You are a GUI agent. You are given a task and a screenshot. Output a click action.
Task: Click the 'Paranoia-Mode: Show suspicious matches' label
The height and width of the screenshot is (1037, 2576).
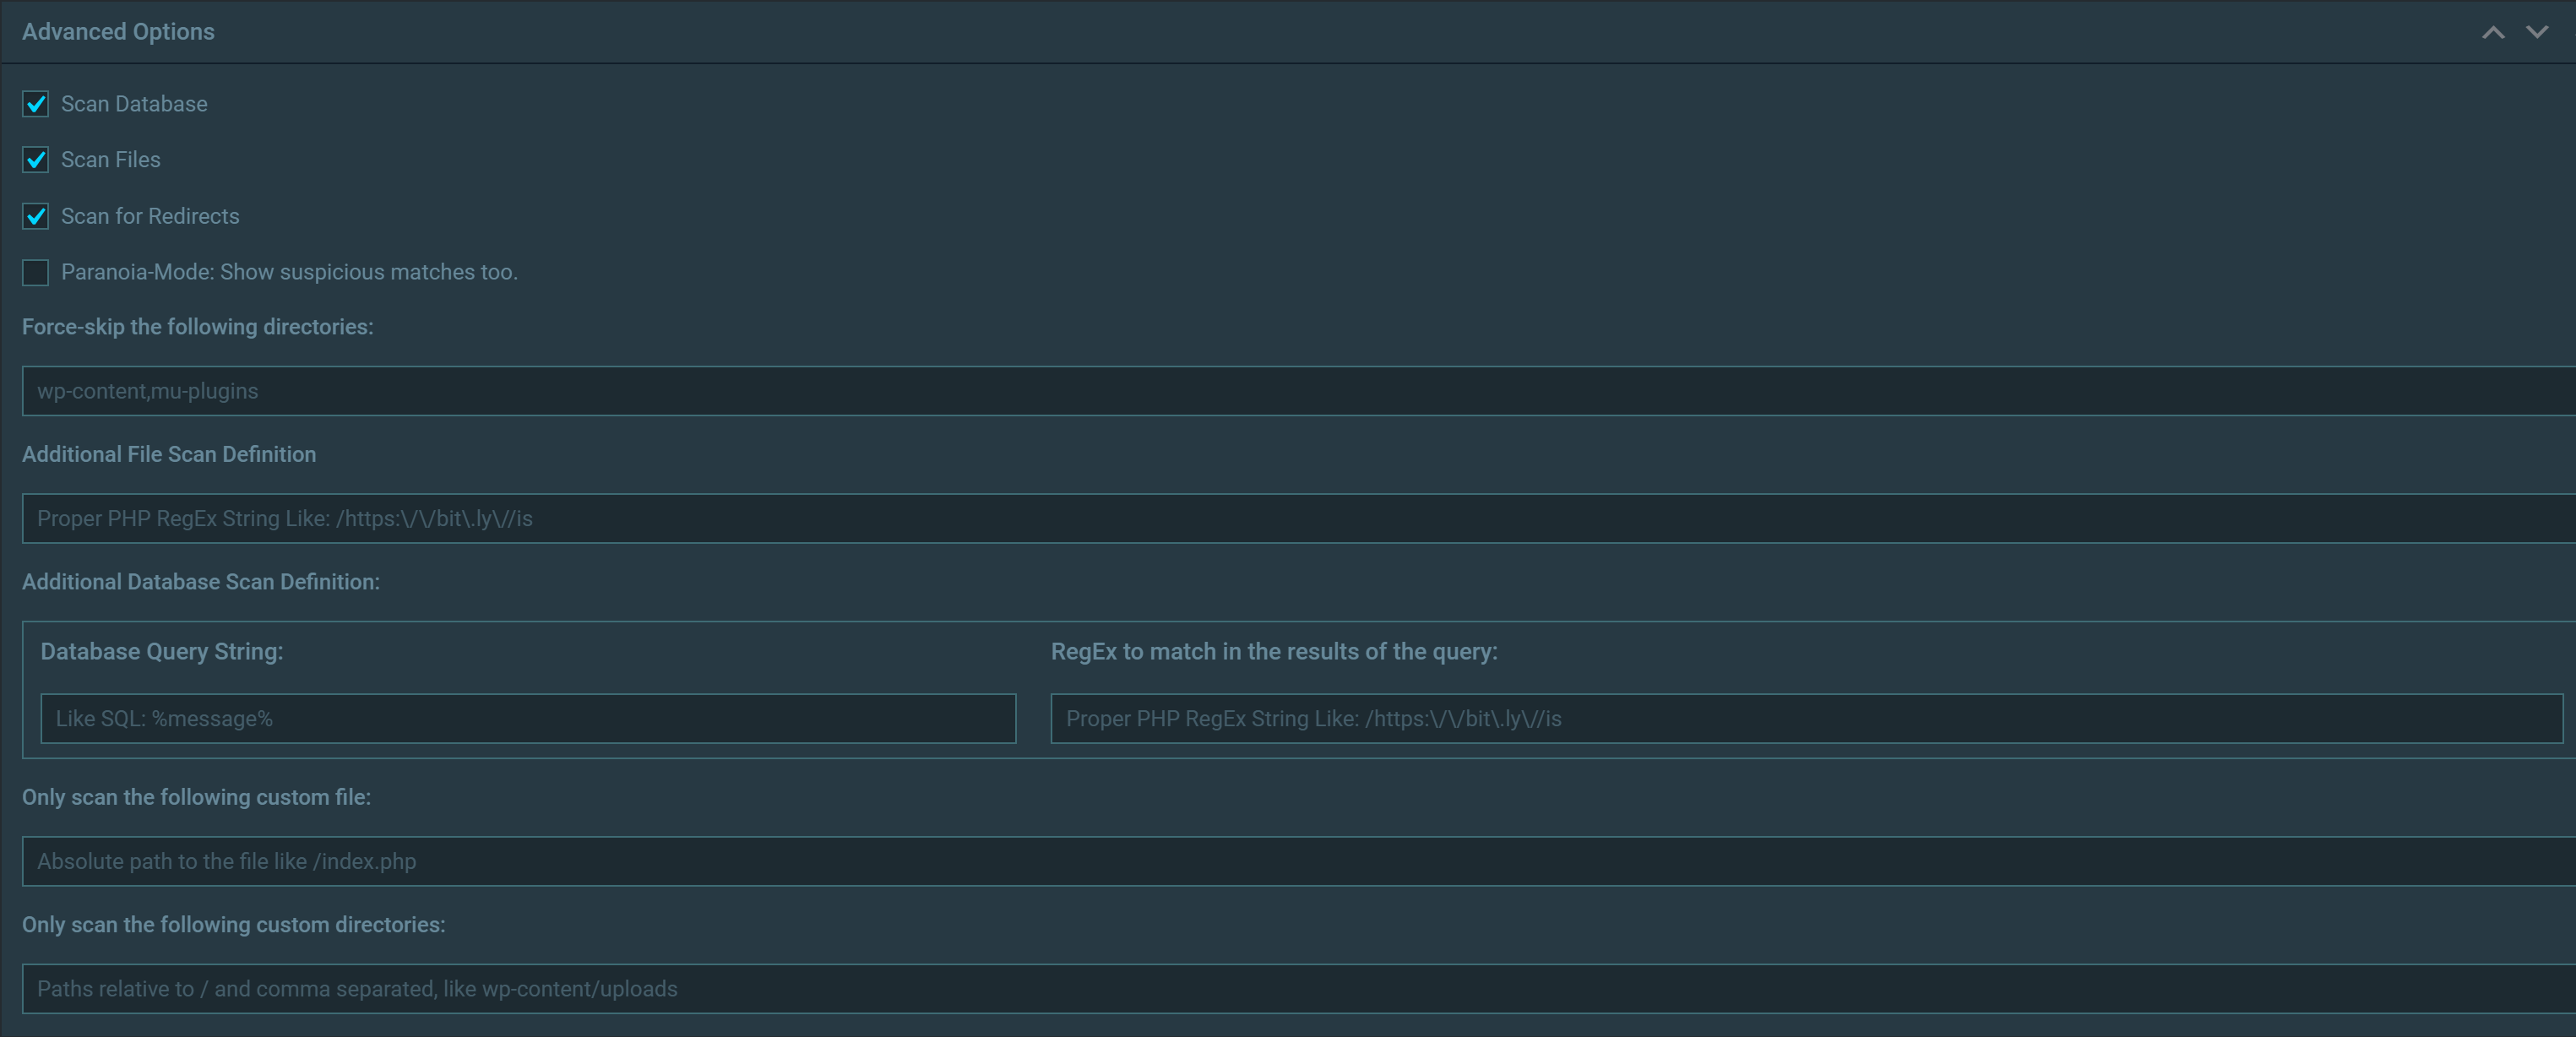(x=289, y=272)
